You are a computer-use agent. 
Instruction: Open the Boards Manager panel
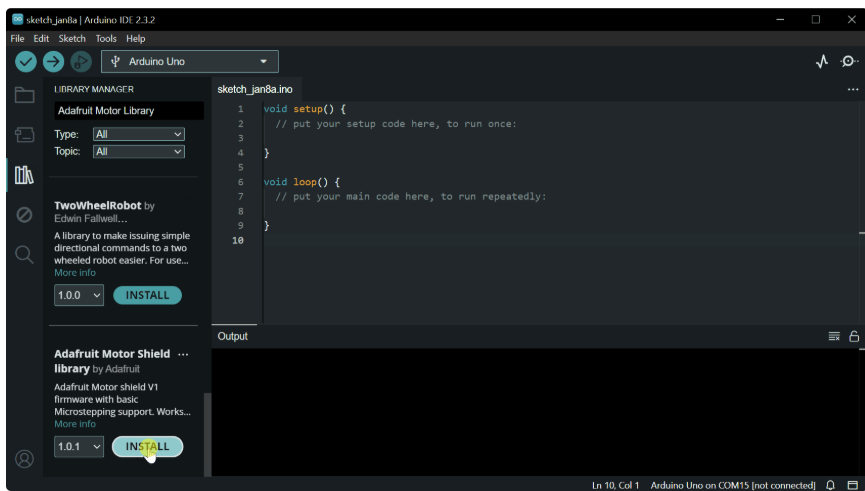click(24, 135)
